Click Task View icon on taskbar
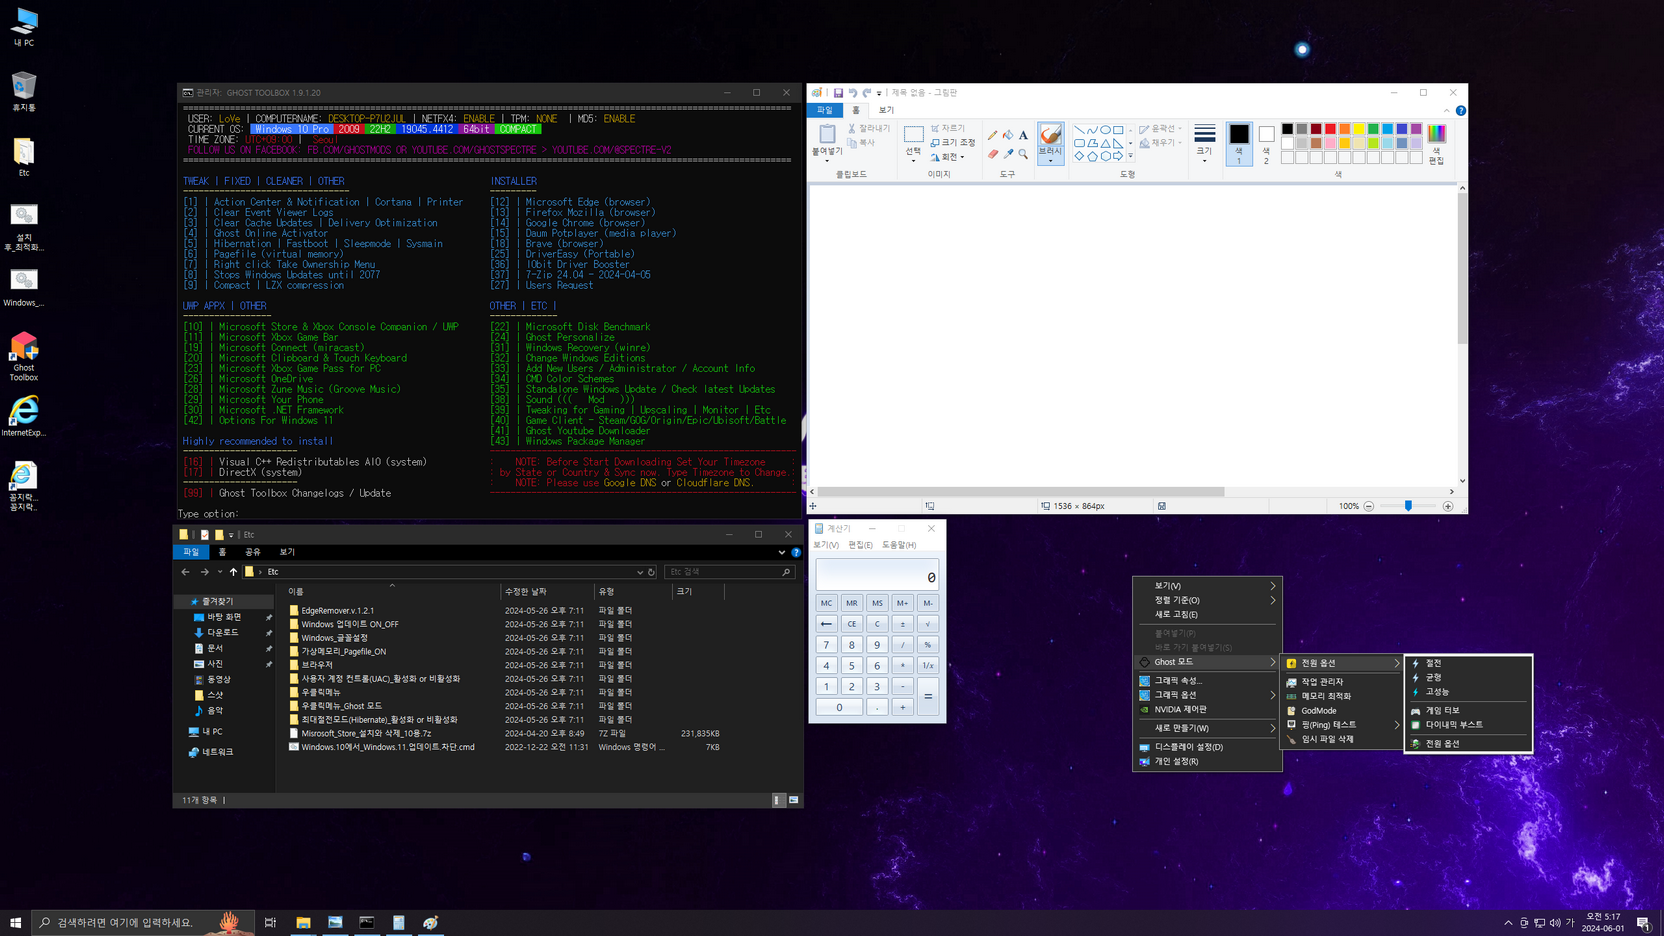This screenshot has height=936, width=1664. (x=270, y=922)
